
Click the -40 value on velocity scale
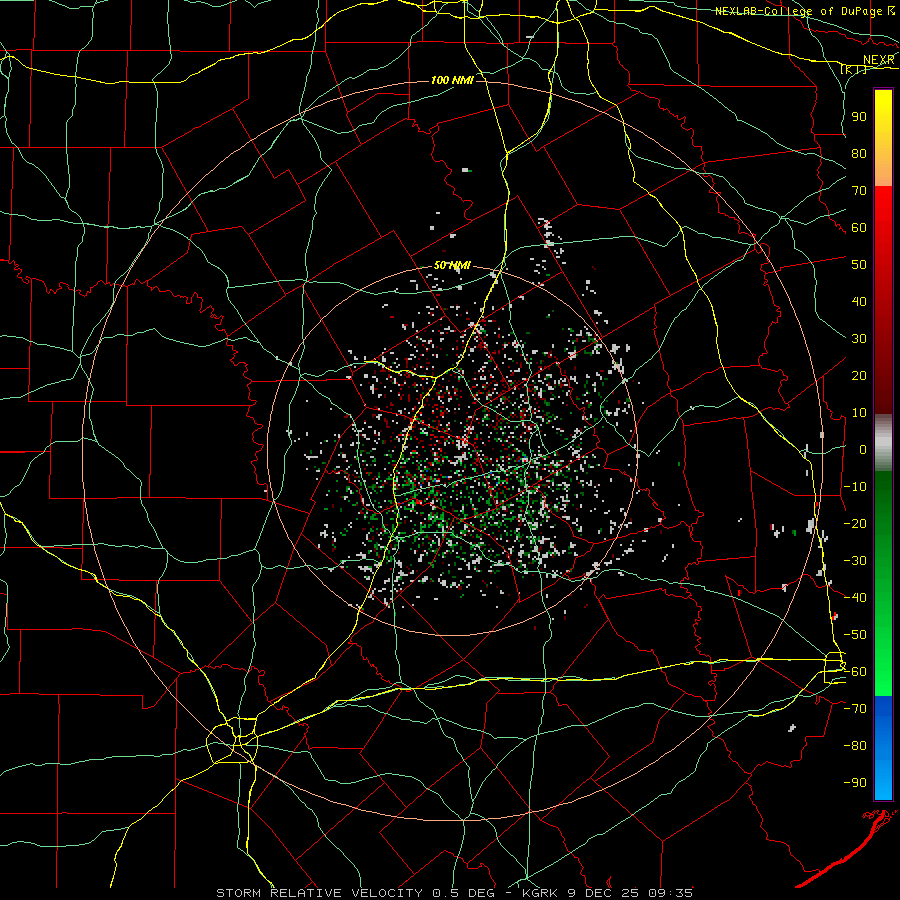(x=855, y=598)
